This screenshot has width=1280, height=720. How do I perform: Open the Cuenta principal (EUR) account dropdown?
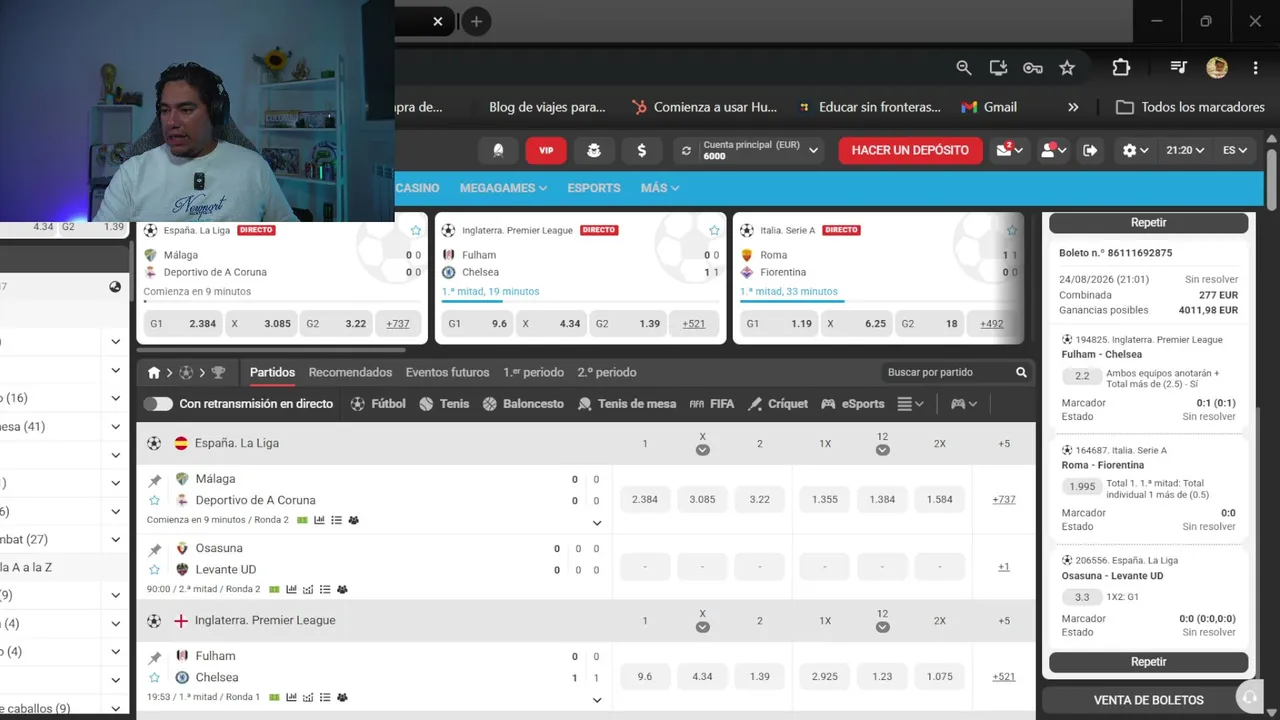point(760,150)
